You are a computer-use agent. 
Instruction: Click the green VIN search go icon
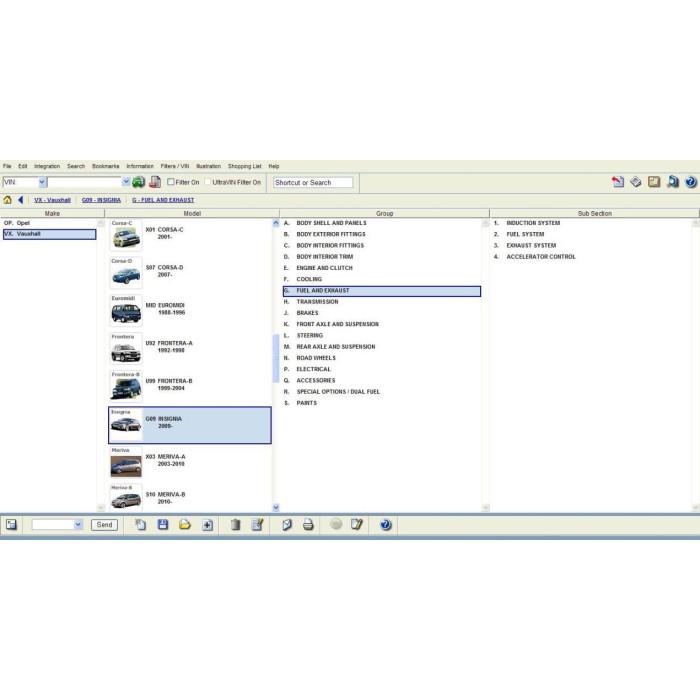point(138,182)
